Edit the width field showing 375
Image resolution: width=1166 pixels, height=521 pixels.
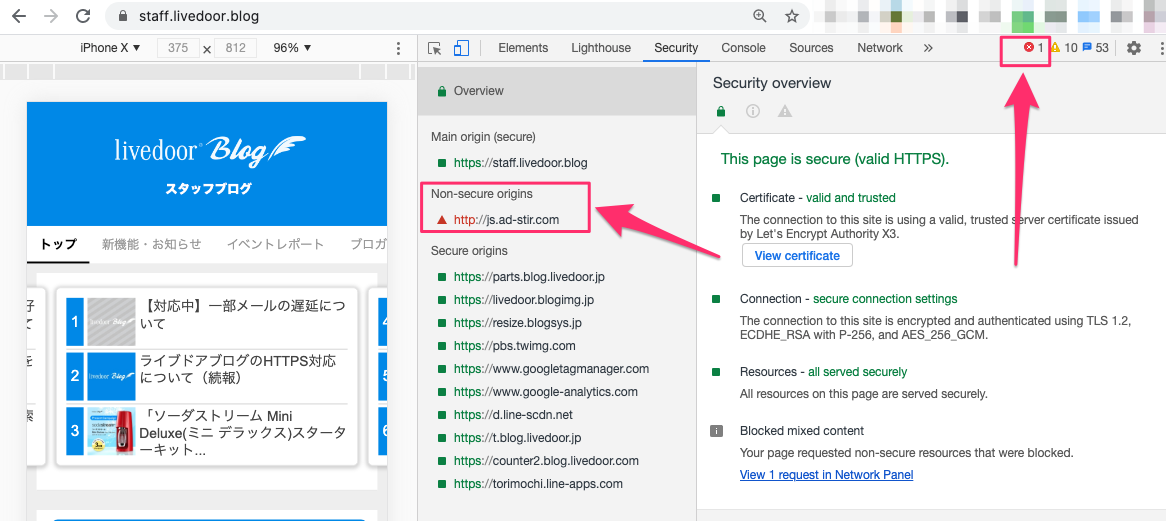[x=178, y=48]
